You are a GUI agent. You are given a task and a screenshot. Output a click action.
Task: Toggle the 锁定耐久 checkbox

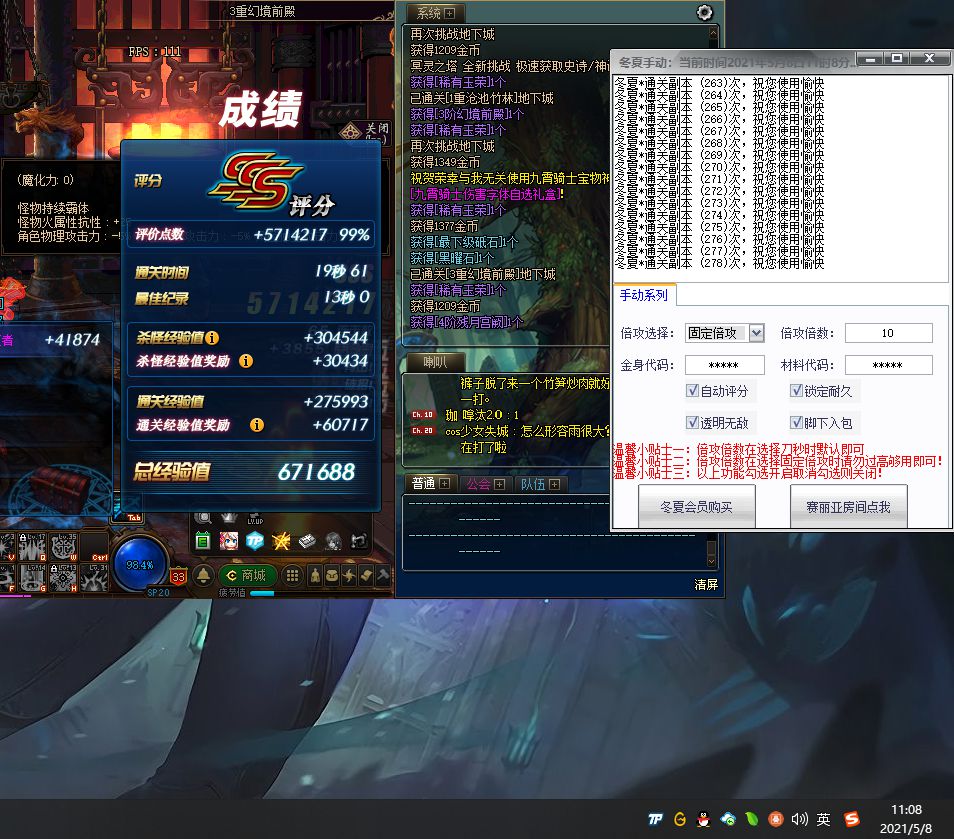point(796,391)
